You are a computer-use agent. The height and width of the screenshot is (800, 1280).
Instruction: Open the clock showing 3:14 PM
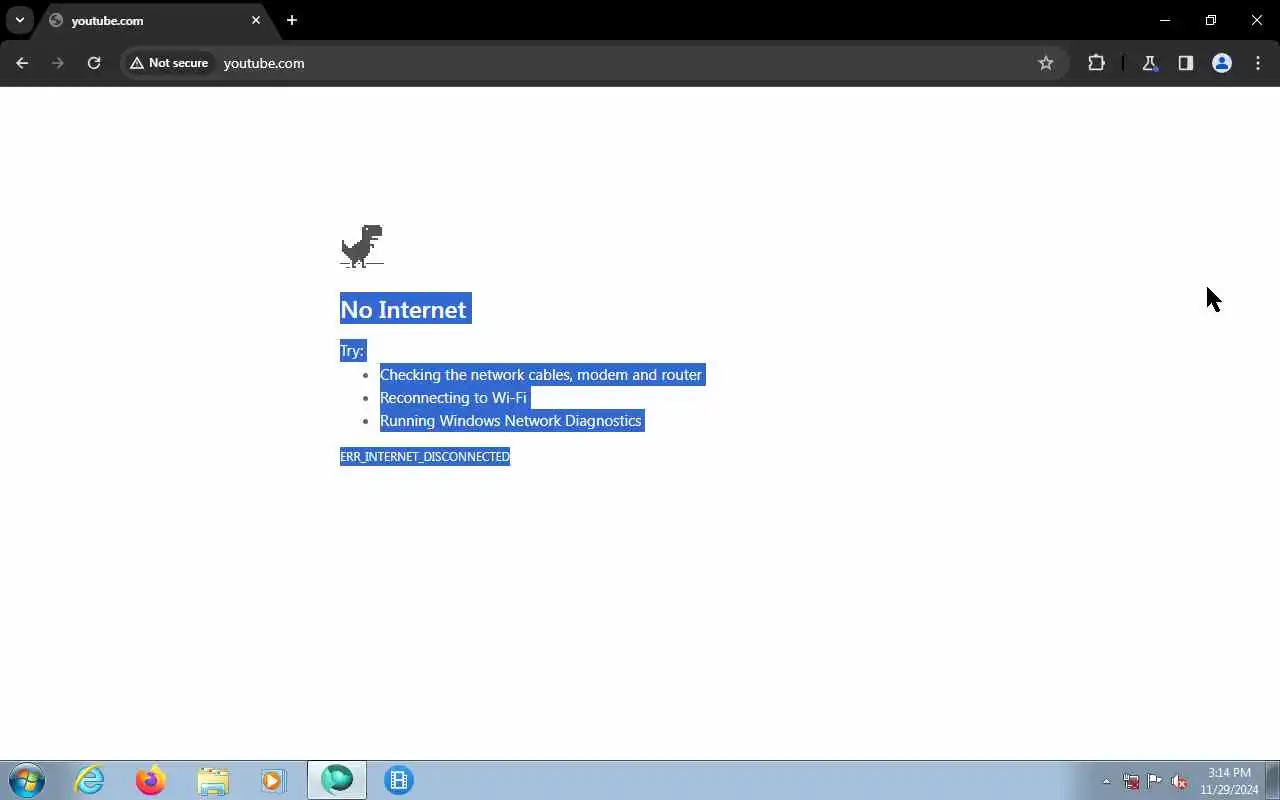pyautogui.click(x=1229, y=781)
